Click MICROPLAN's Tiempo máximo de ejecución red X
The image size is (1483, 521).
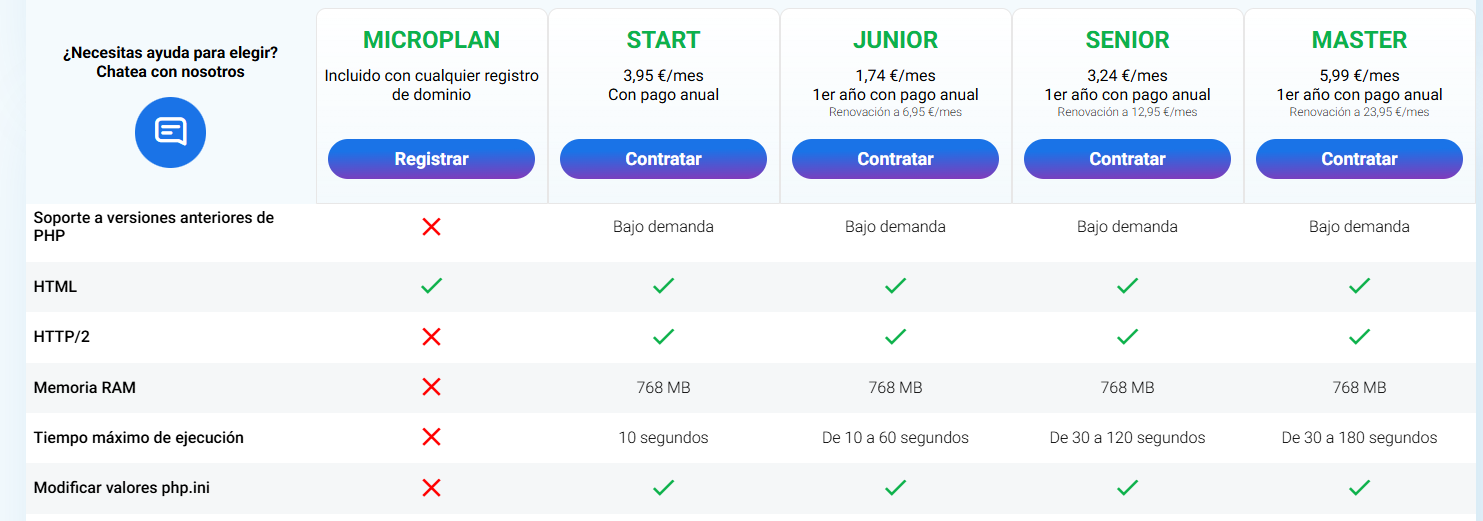point(431,437)
